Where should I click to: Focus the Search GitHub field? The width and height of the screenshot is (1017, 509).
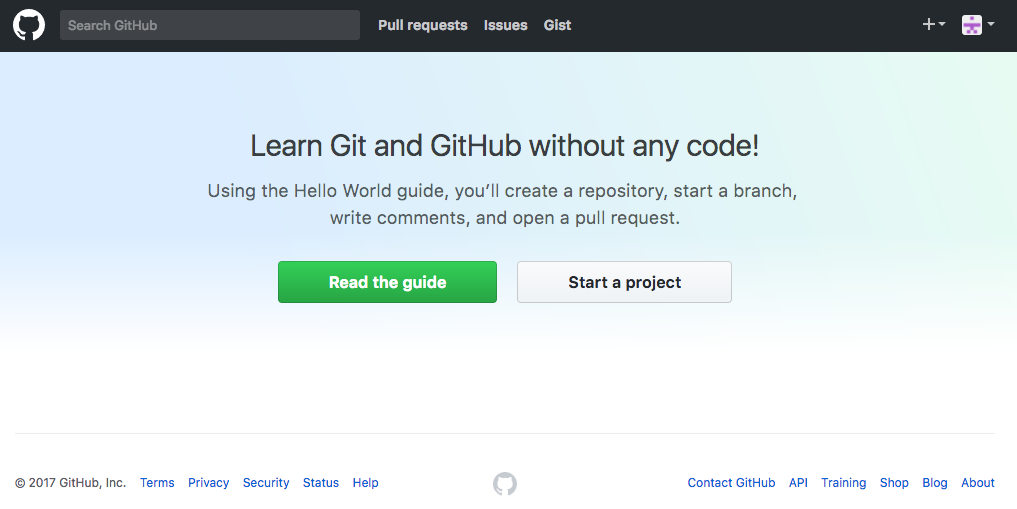[x=209, y=25]
